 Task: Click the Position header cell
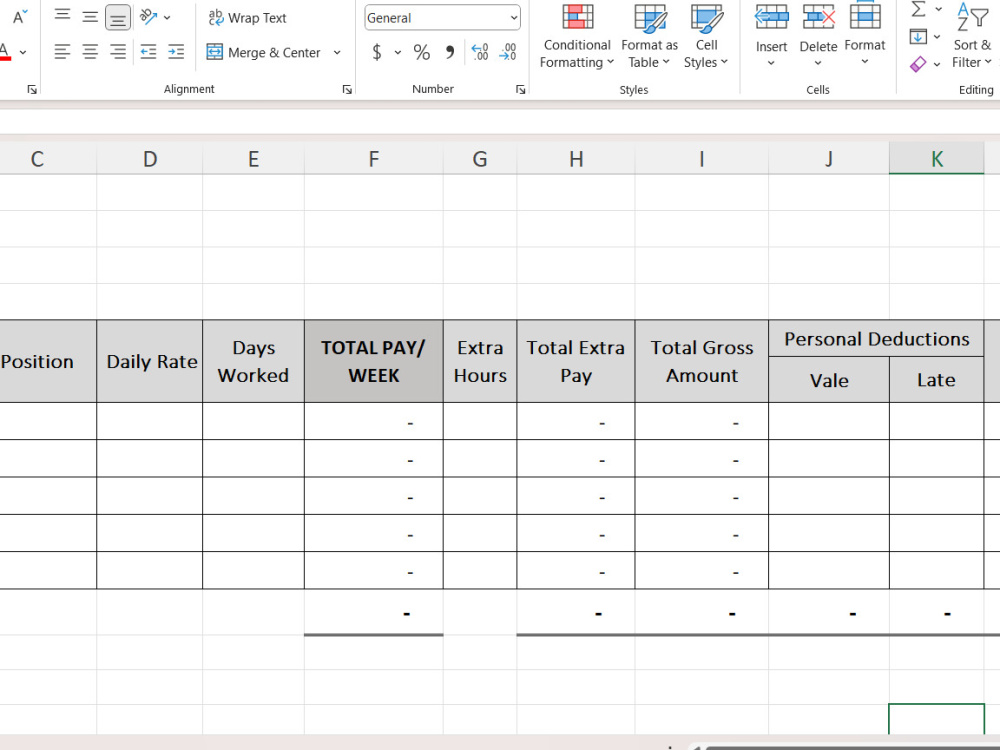(48, 362)
